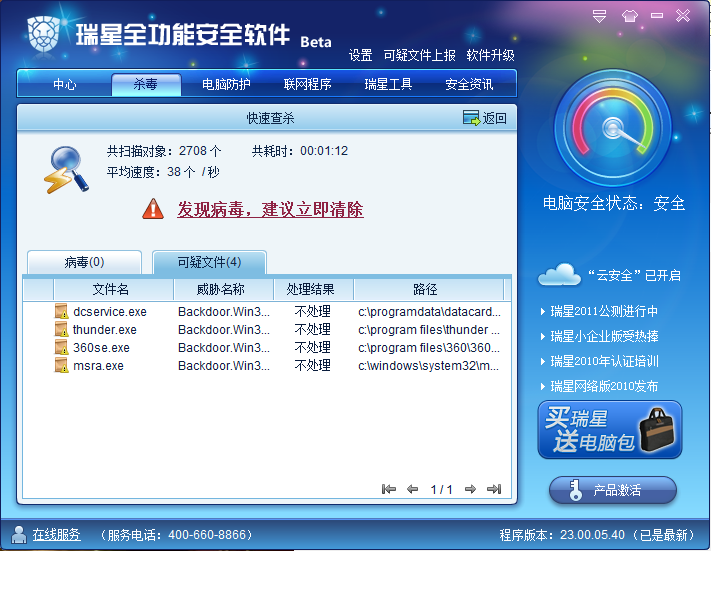Open the 联网程序 tab

(307, 84)
